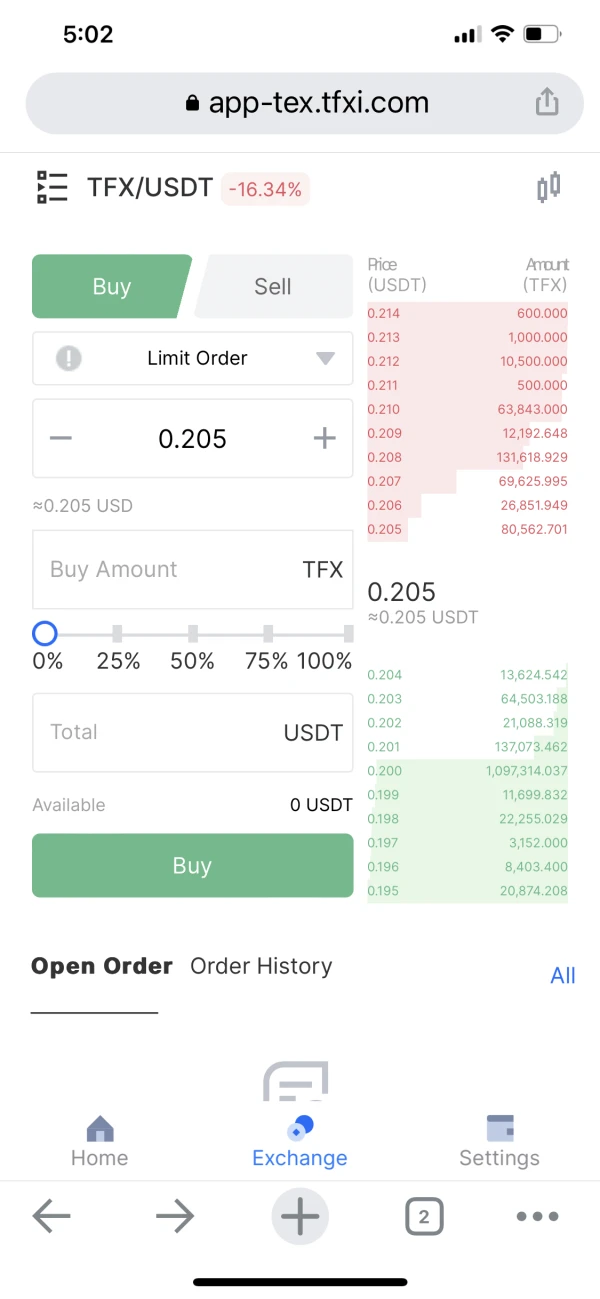This screenshot has width=600, height=1299.
Task: Open the browser more options menu
Action: tap(537, 1216)
